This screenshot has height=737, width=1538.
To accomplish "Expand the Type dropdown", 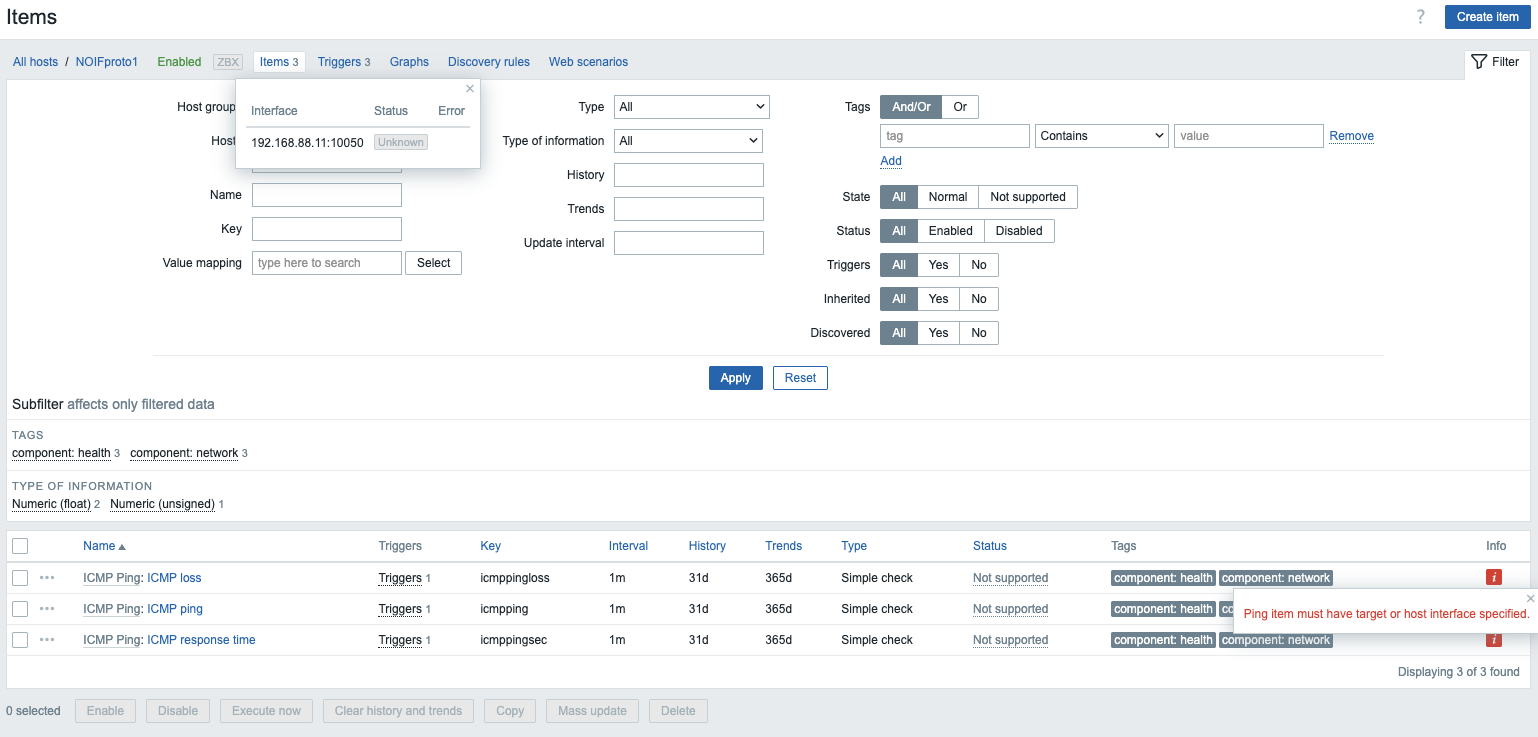I will (691, 107).
